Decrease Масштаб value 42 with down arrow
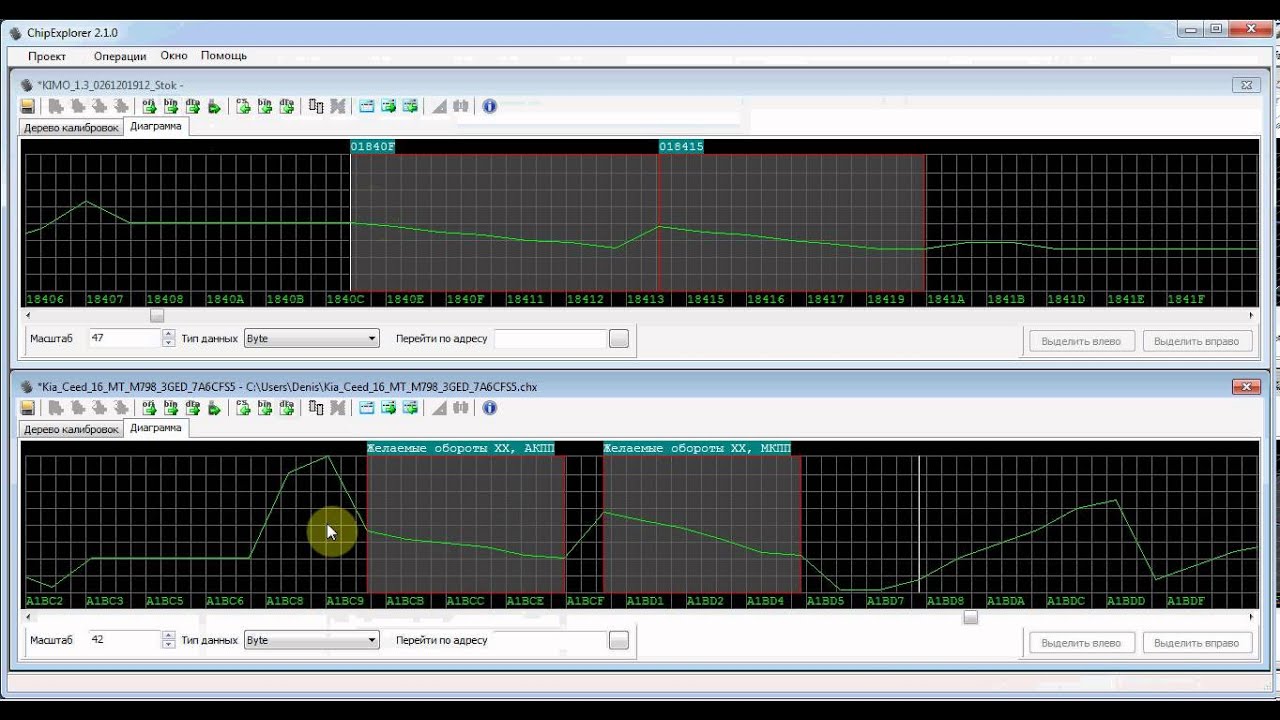The height and width of the screenshot is (720, 1280). click(168, 645)
